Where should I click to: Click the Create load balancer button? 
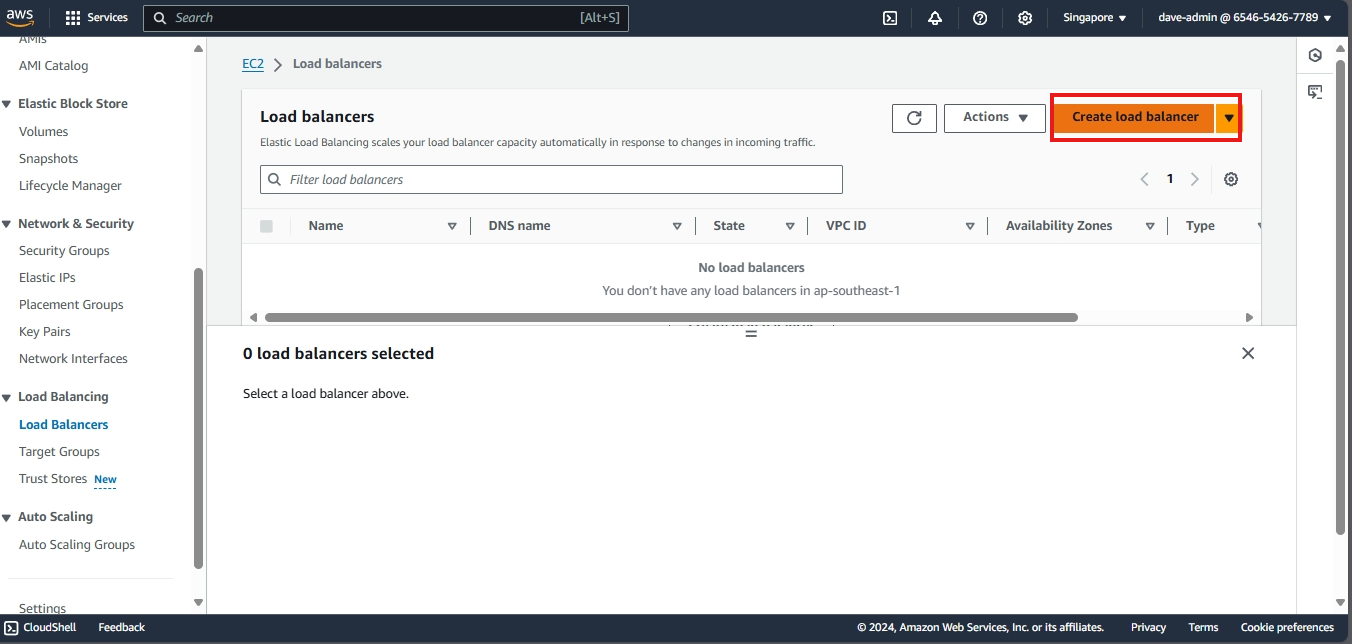point(1134,117)
